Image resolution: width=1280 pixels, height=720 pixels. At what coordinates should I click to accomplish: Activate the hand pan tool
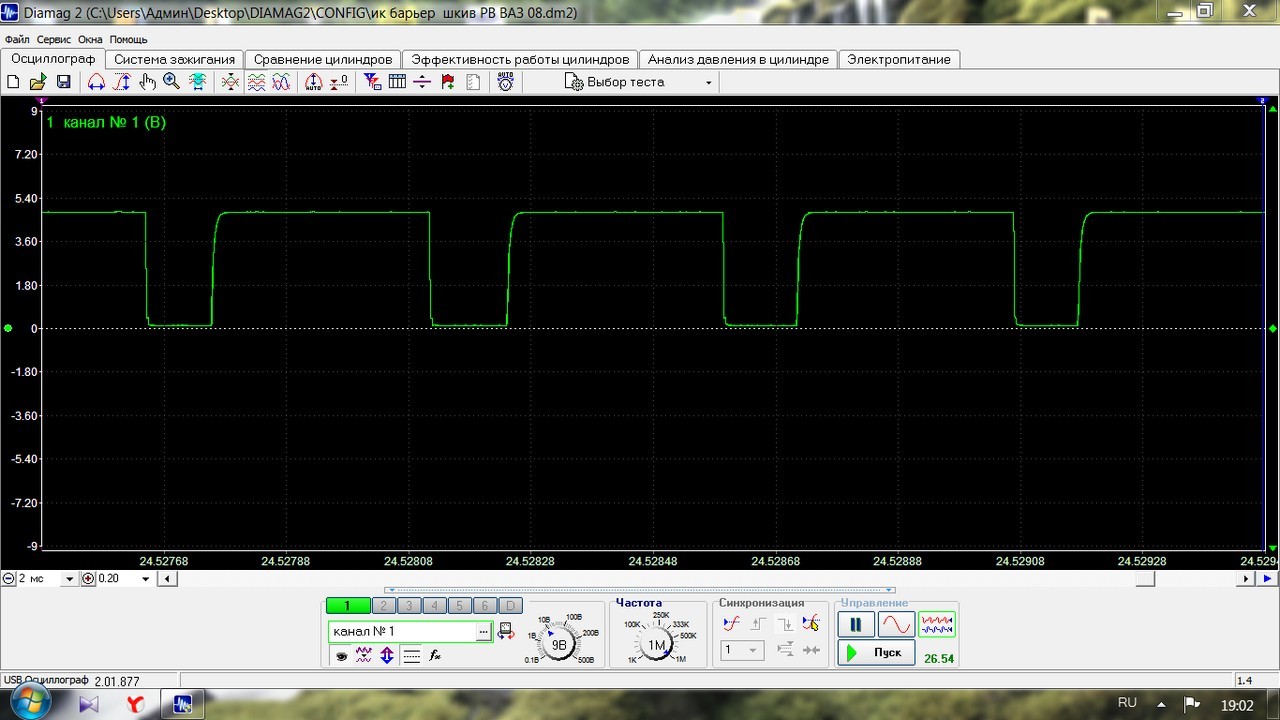click(x=147, y=82)
